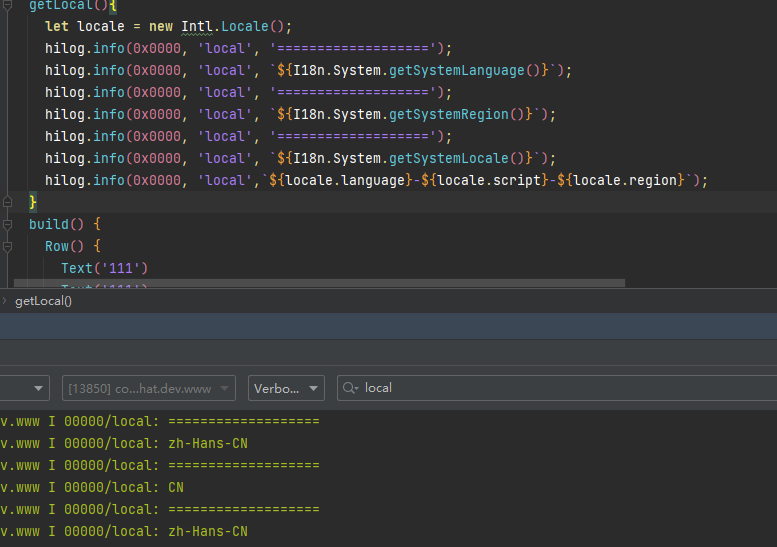Click the search magnifier icon in log filter
Screen dimensions: 777x547
pos(350,388)
